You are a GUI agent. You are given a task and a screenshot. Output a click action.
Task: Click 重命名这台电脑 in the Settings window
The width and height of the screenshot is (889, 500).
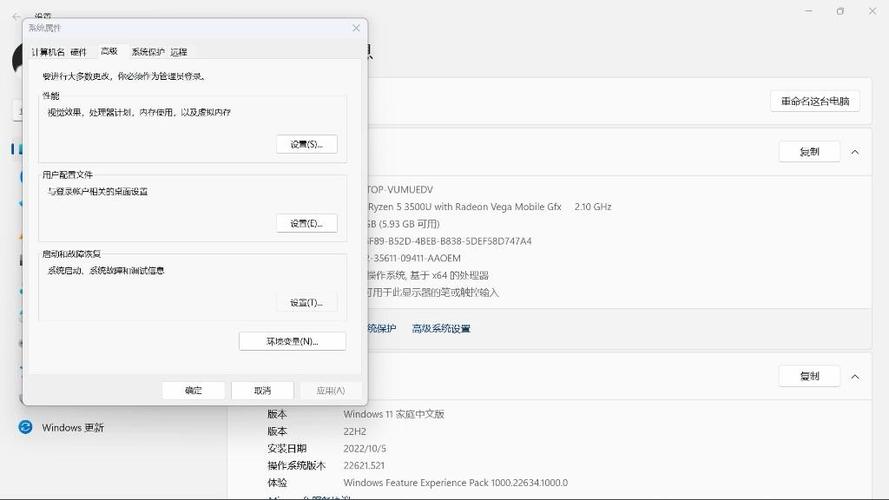(815, 101)
